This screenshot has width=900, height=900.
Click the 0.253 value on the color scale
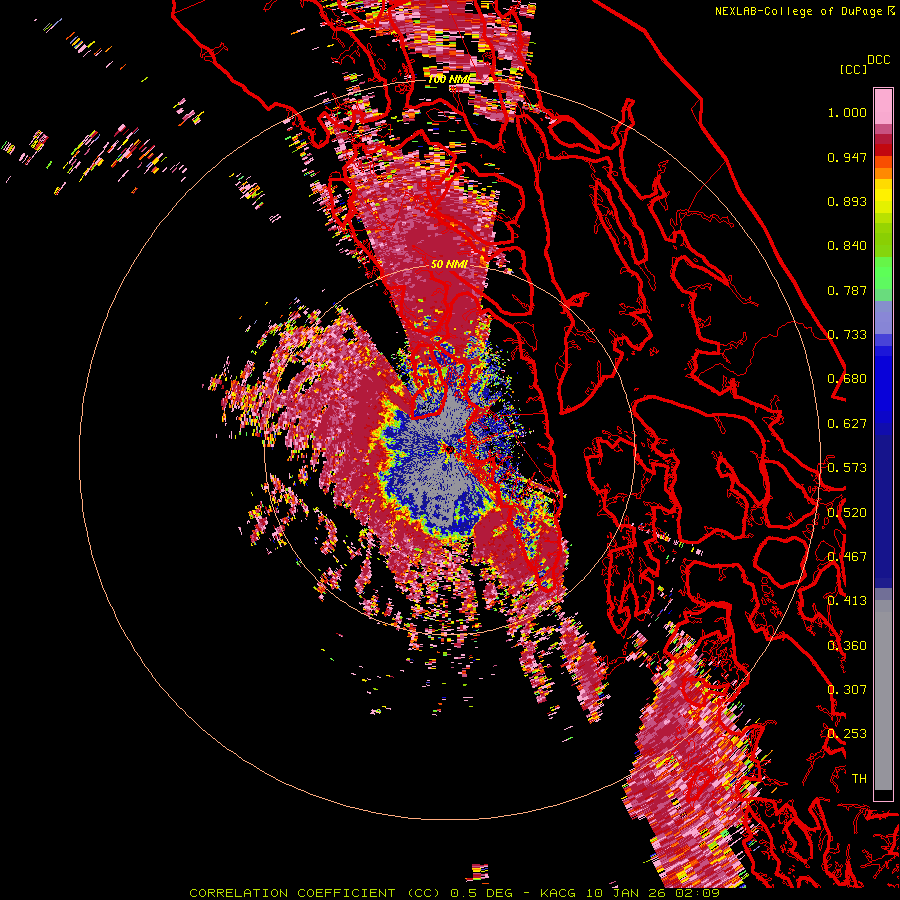pyautogui.click(x=847, y=734)
